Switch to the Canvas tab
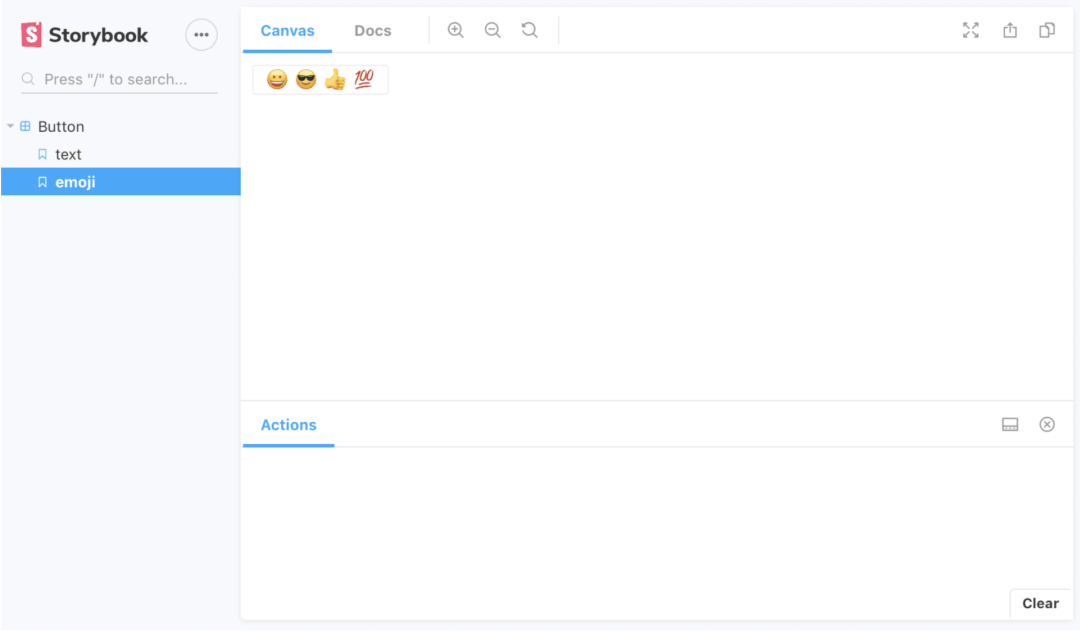This screenshot has height=635, width=1080. 287,31
